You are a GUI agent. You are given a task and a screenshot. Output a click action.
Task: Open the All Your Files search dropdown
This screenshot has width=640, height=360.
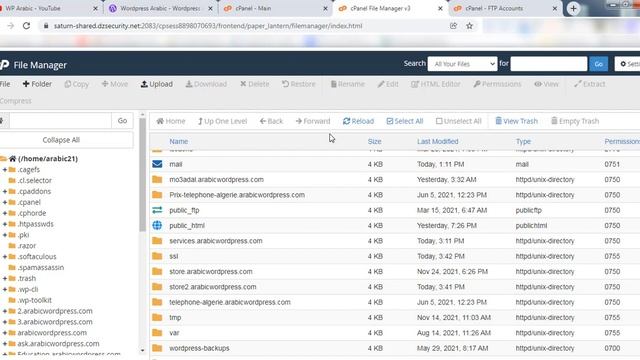coord(462,64)
